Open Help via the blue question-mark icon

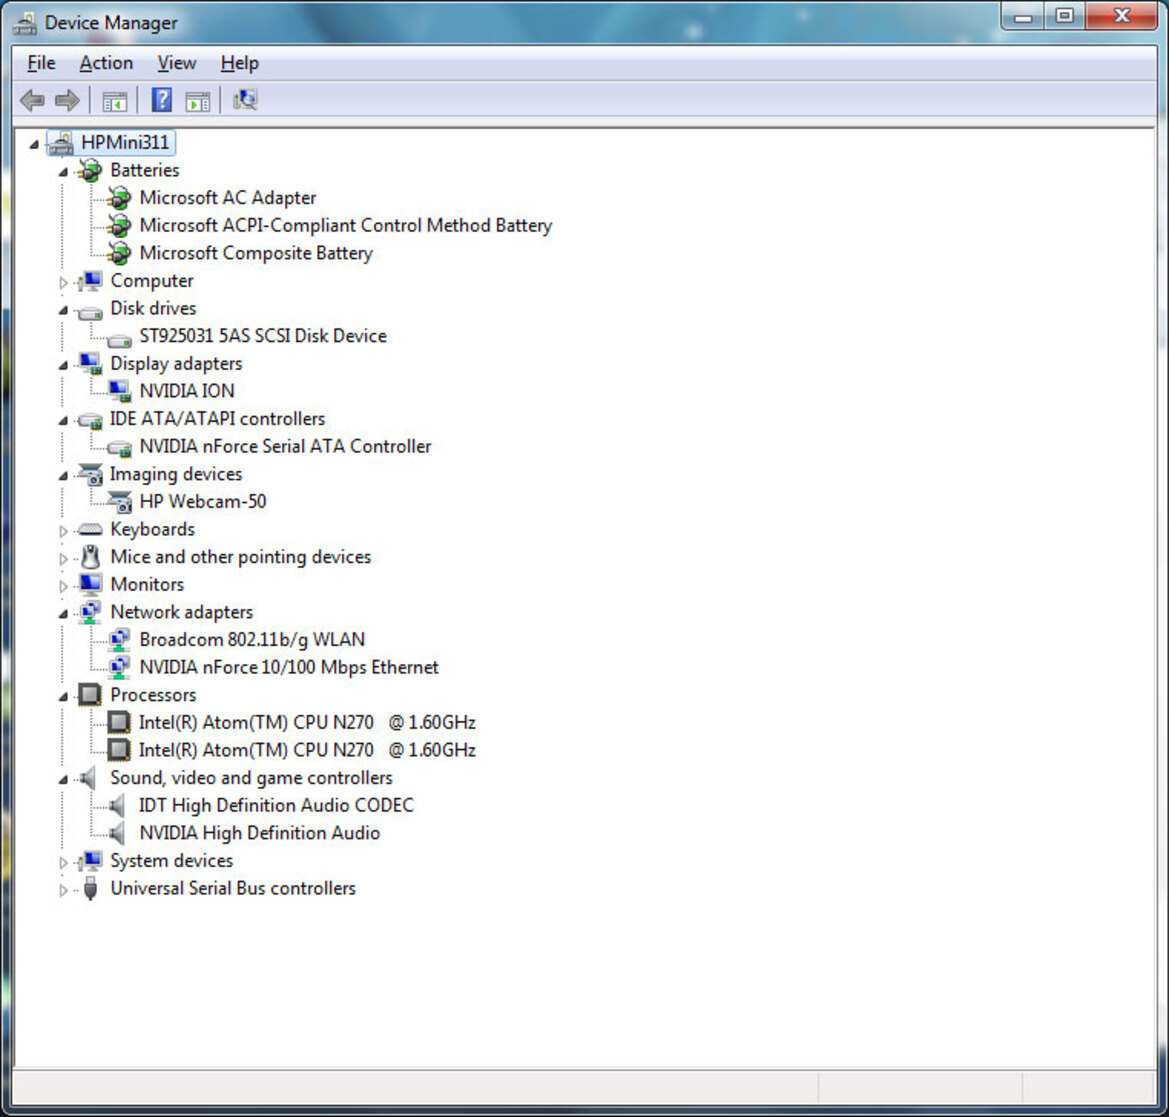pos(162,100)
